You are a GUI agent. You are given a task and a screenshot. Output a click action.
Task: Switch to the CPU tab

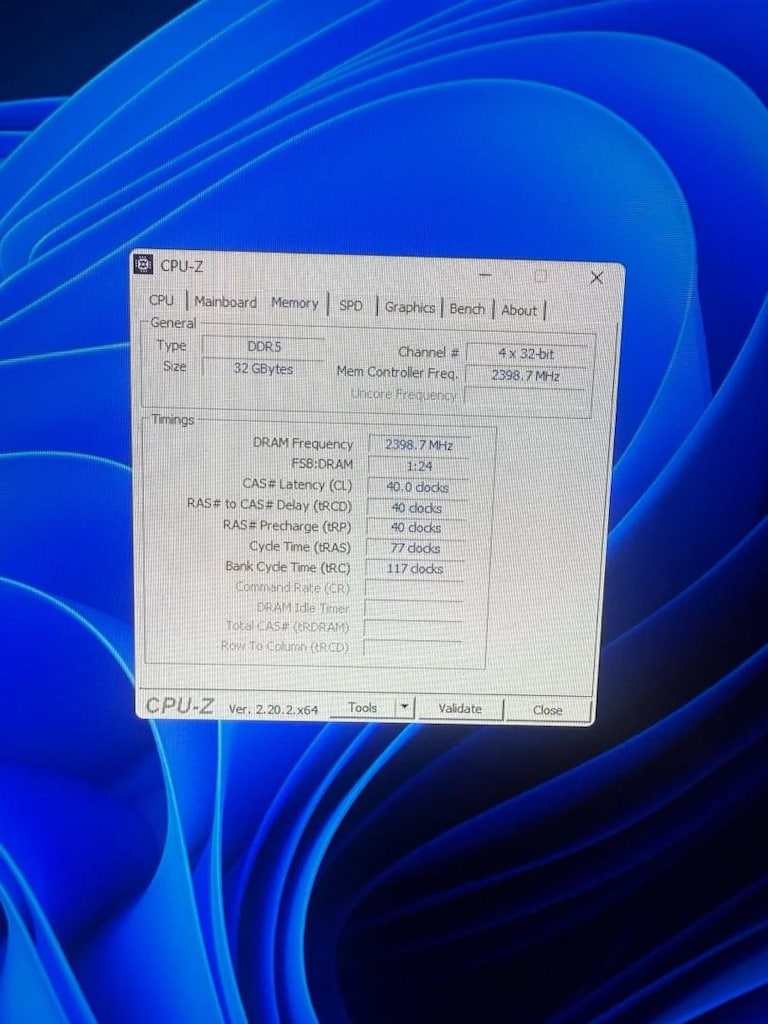tap(161, 300)
